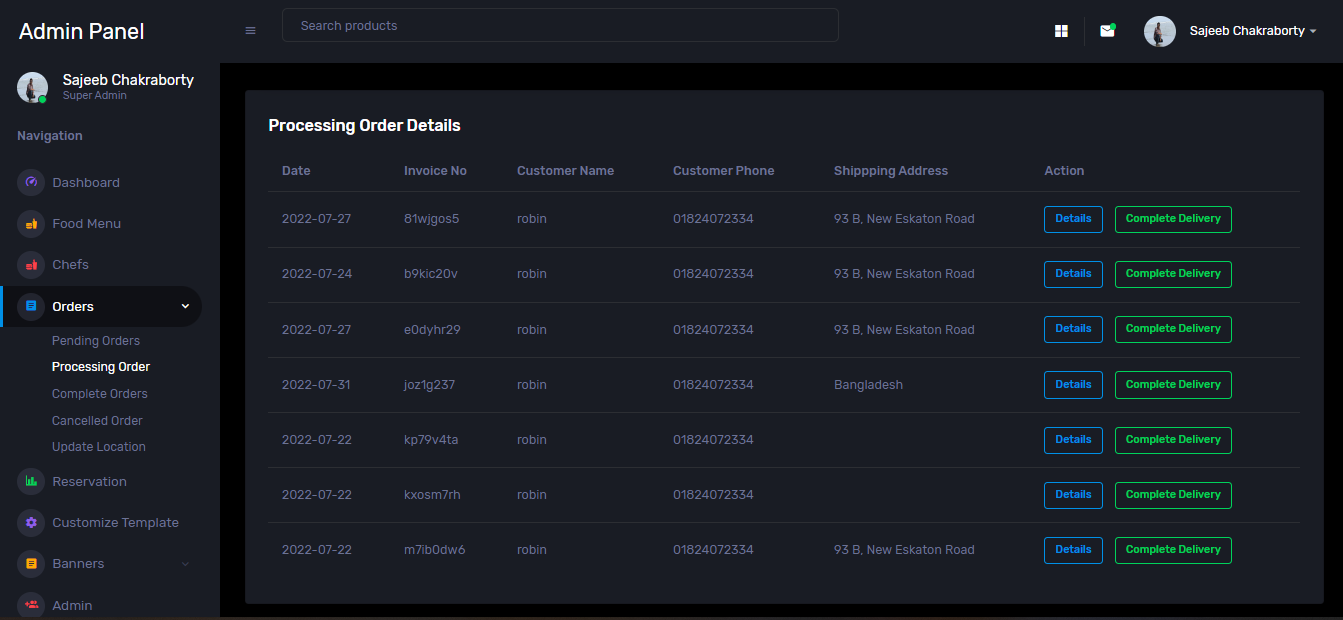Collapse the Orders menu chevron
Image resolution: width=1343 pixels, height=620 pixels.
tap(185, 307)
